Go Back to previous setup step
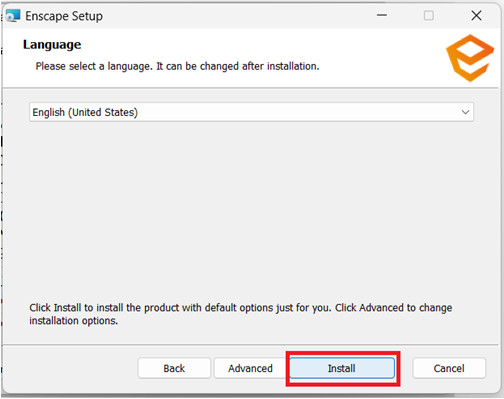 tap(174, 368)
